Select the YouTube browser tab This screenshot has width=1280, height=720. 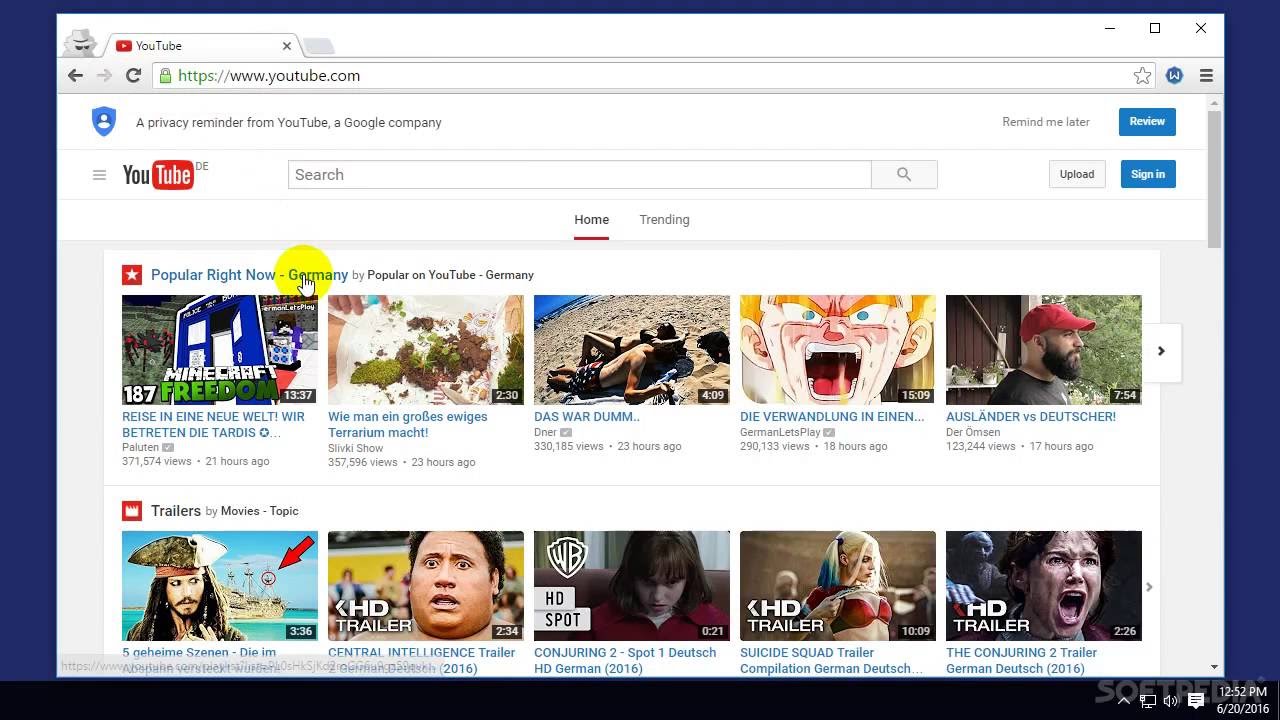pos(203,46)
